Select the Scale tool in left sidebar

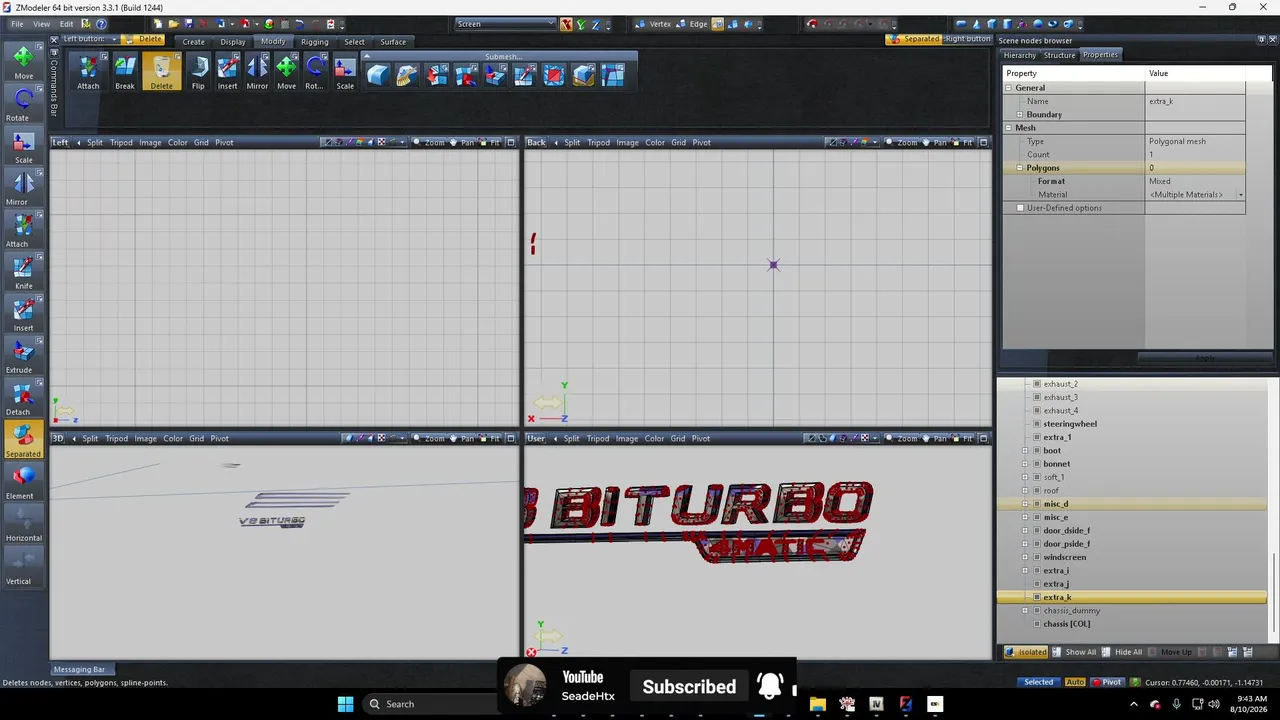pyautogui.click(x=23, y=146)
